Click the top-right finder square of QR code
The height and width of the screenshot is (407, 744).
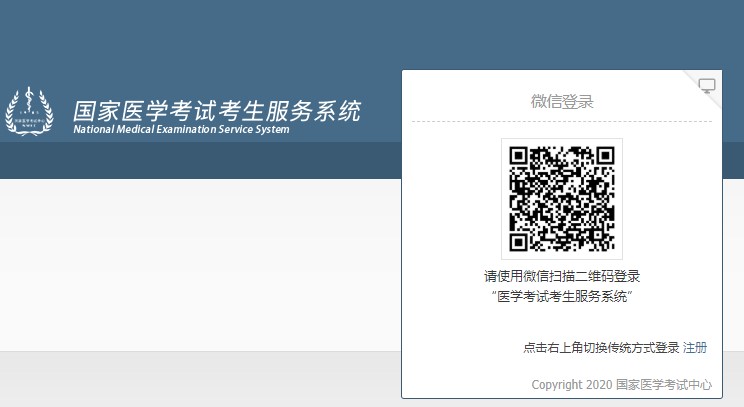(x=603, y=157)
